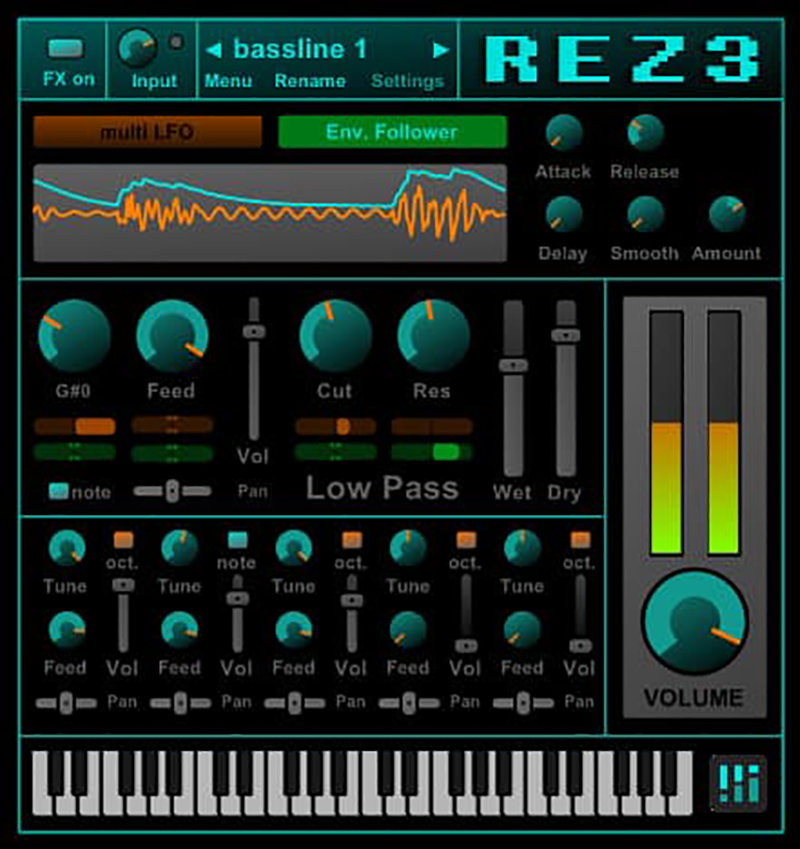800x849 pixels.
Task: Enable the note toggle in the filter section
Action: pyautogui.click(x=60, y=491)
